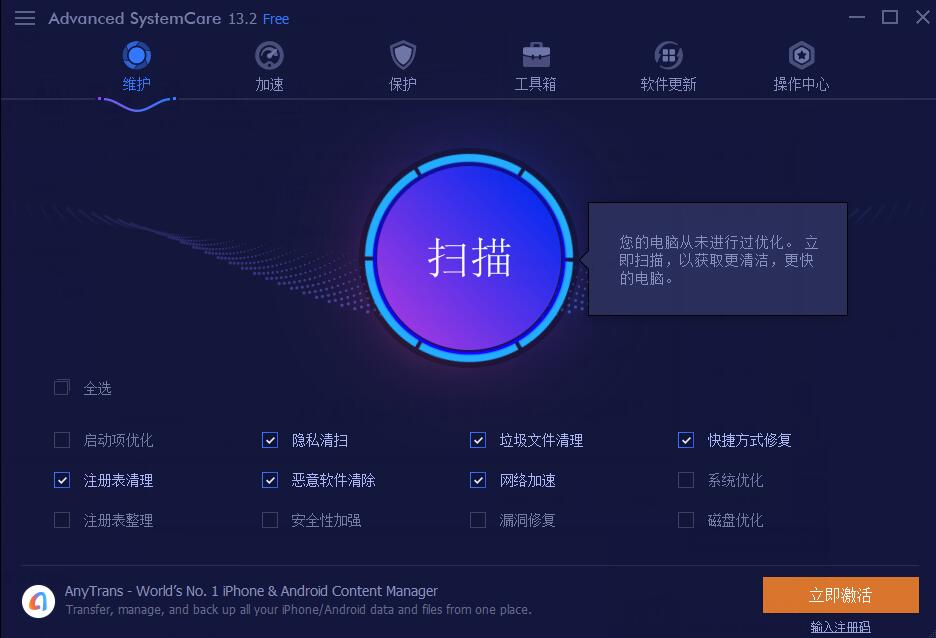
Task: Click the AnyTrans logo icon
Action: pyautogui.click(x=39, y=601)
